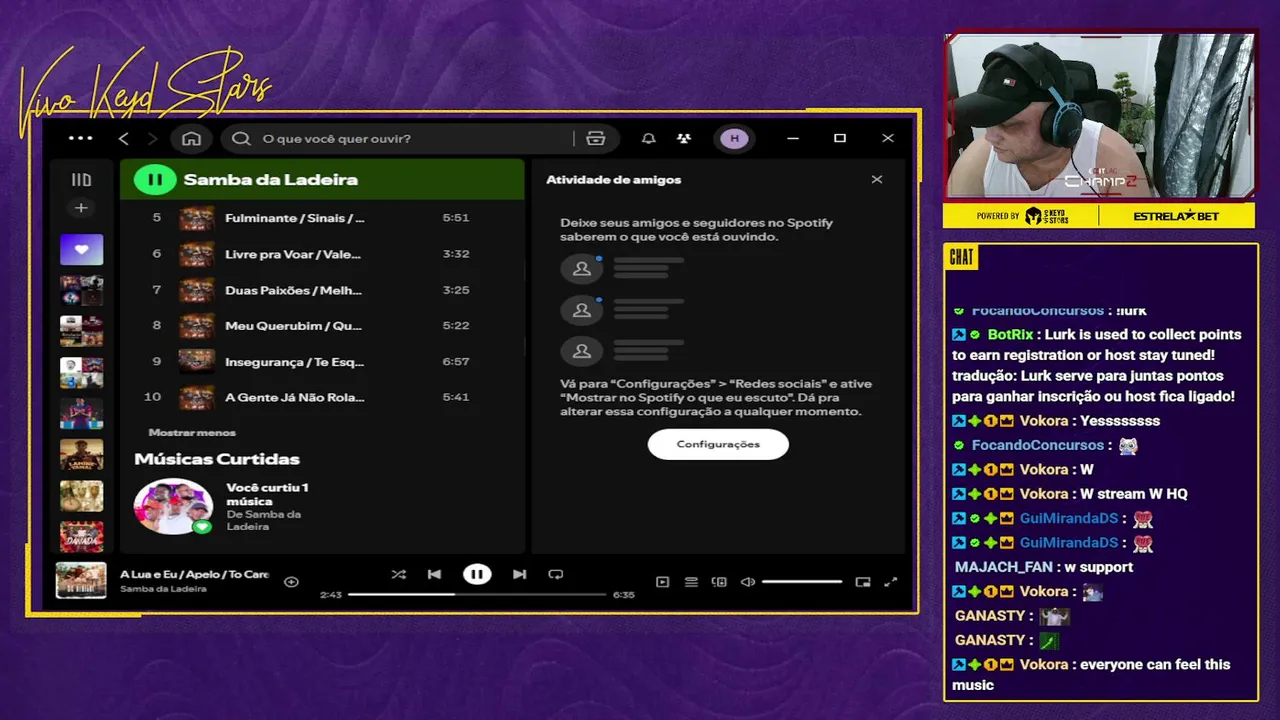Image resolution: width=1280 pixels, height=720 pixels.
Task: Open the third library playlist thumbnail
Action: 81,331
